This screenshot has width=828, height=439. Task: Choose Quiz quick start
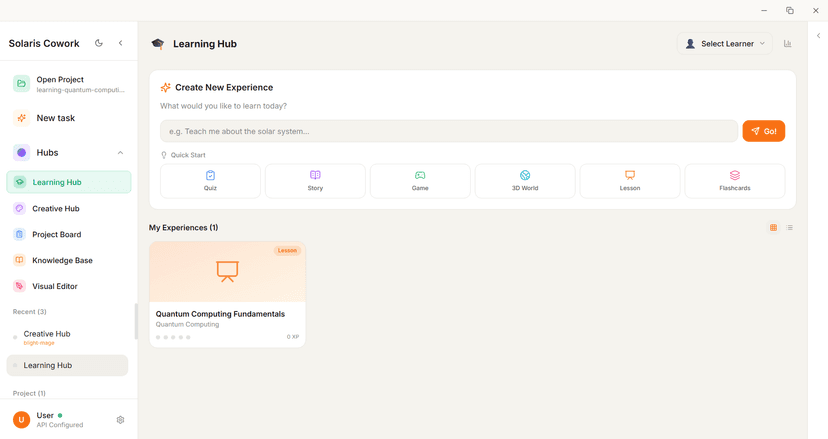pos(210,181)
